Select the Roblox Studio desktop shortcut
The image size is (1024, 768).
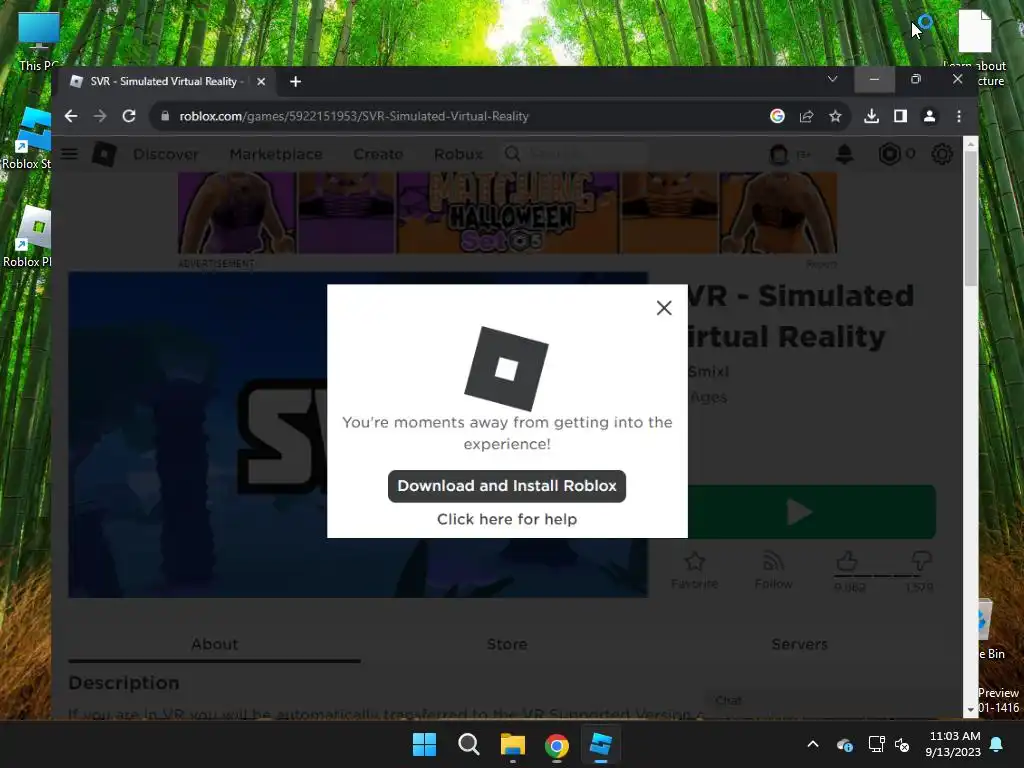pos(29,138)
